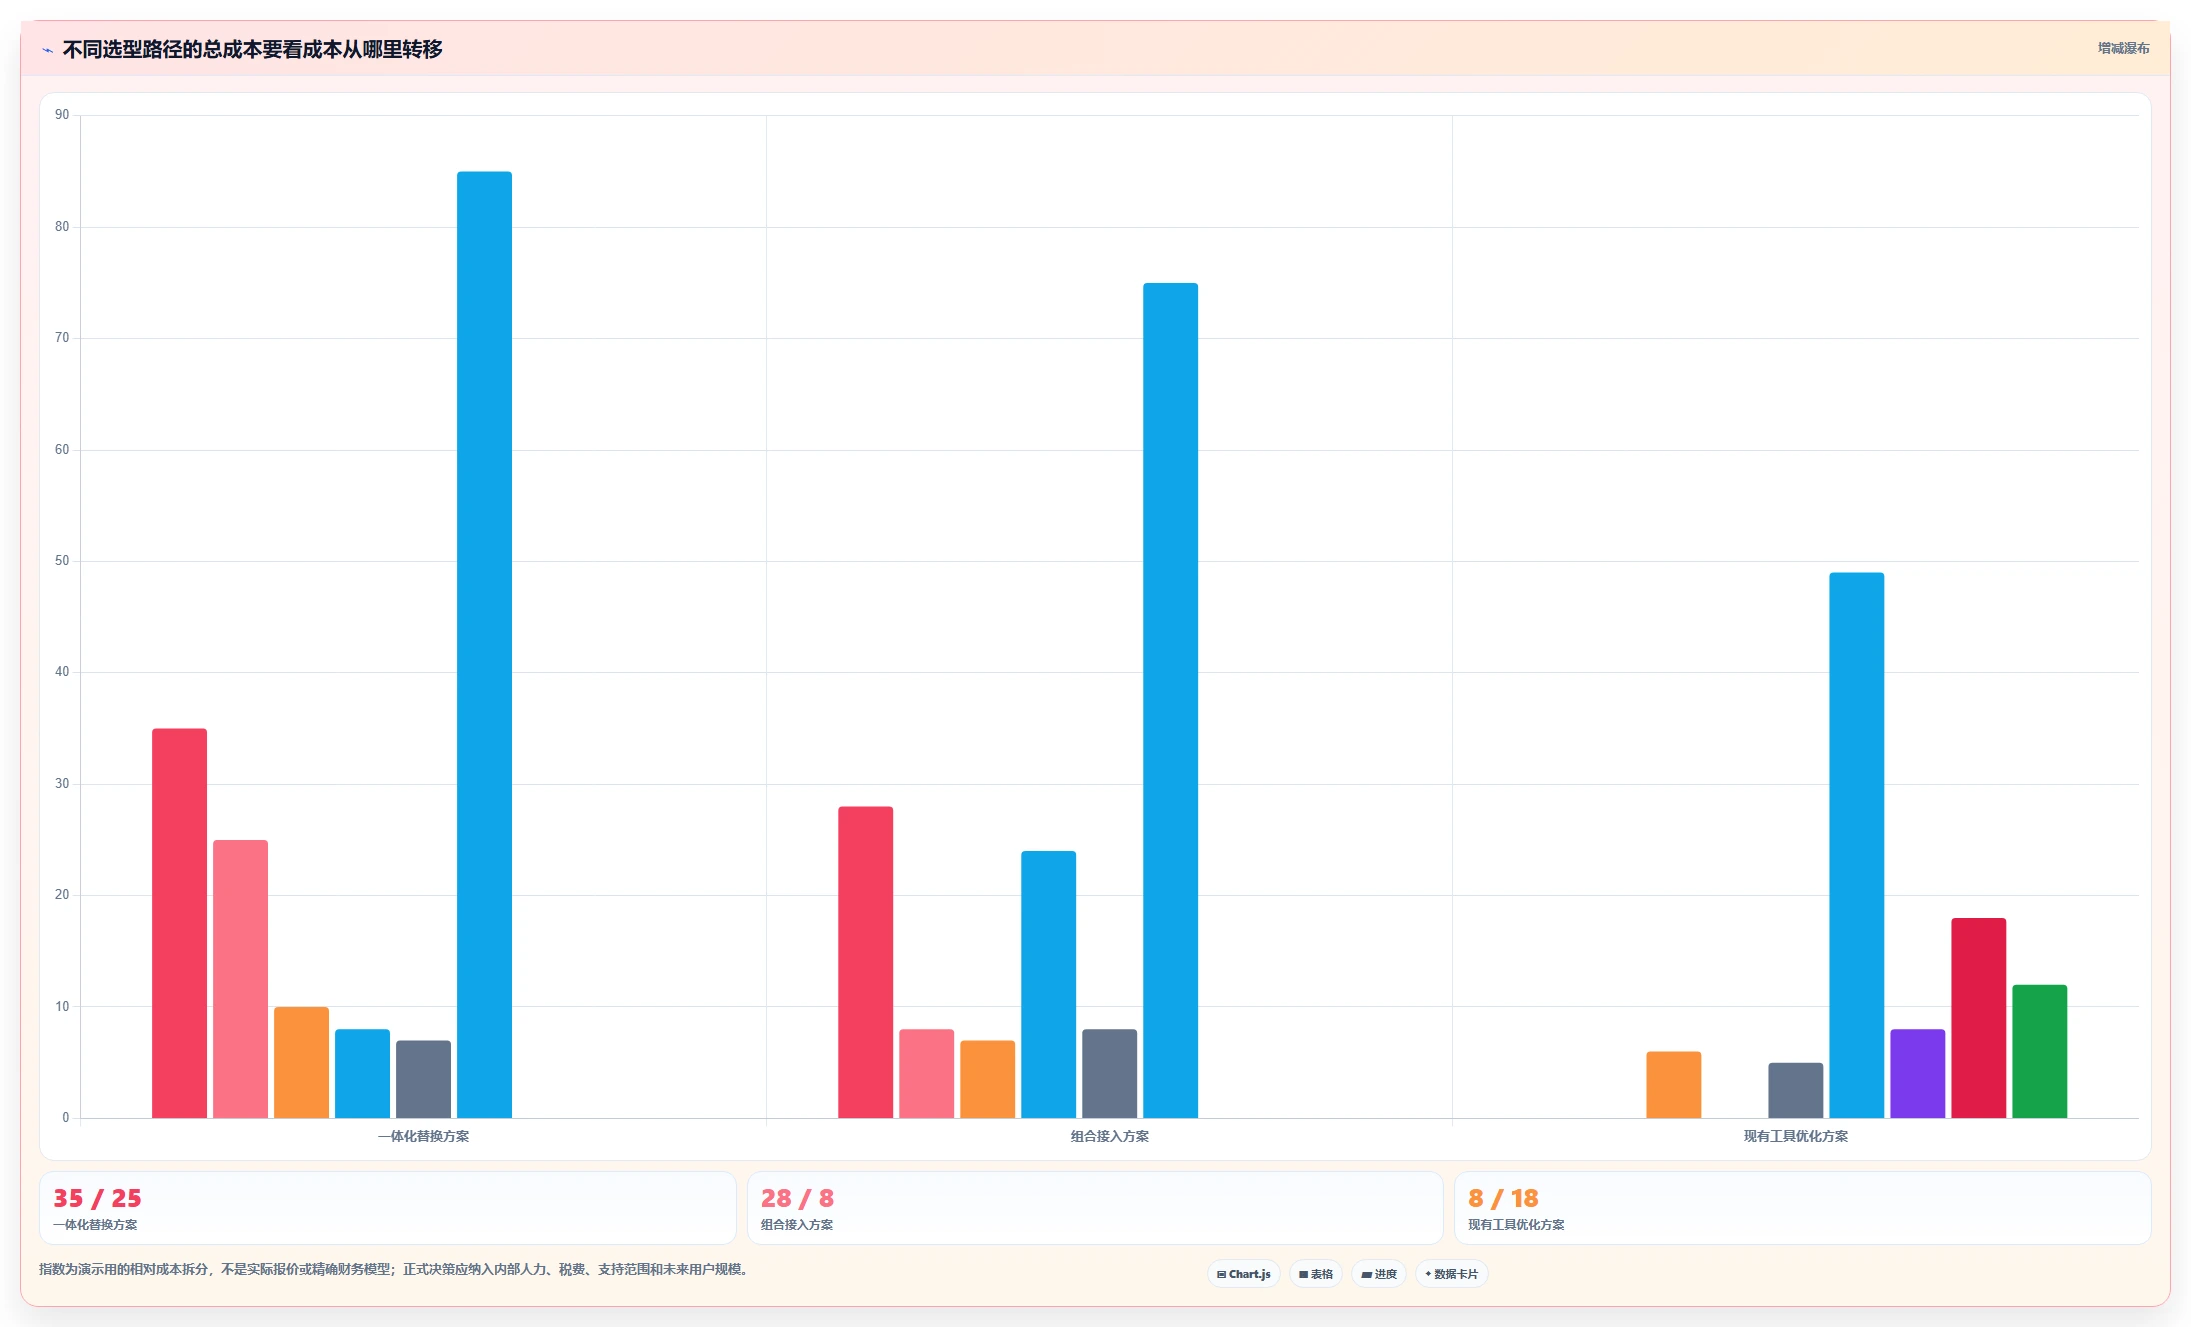Open the 35 / 25 summary card
The height and width of the screenshot is (1327, 2191).
[x=387, y=1208]
